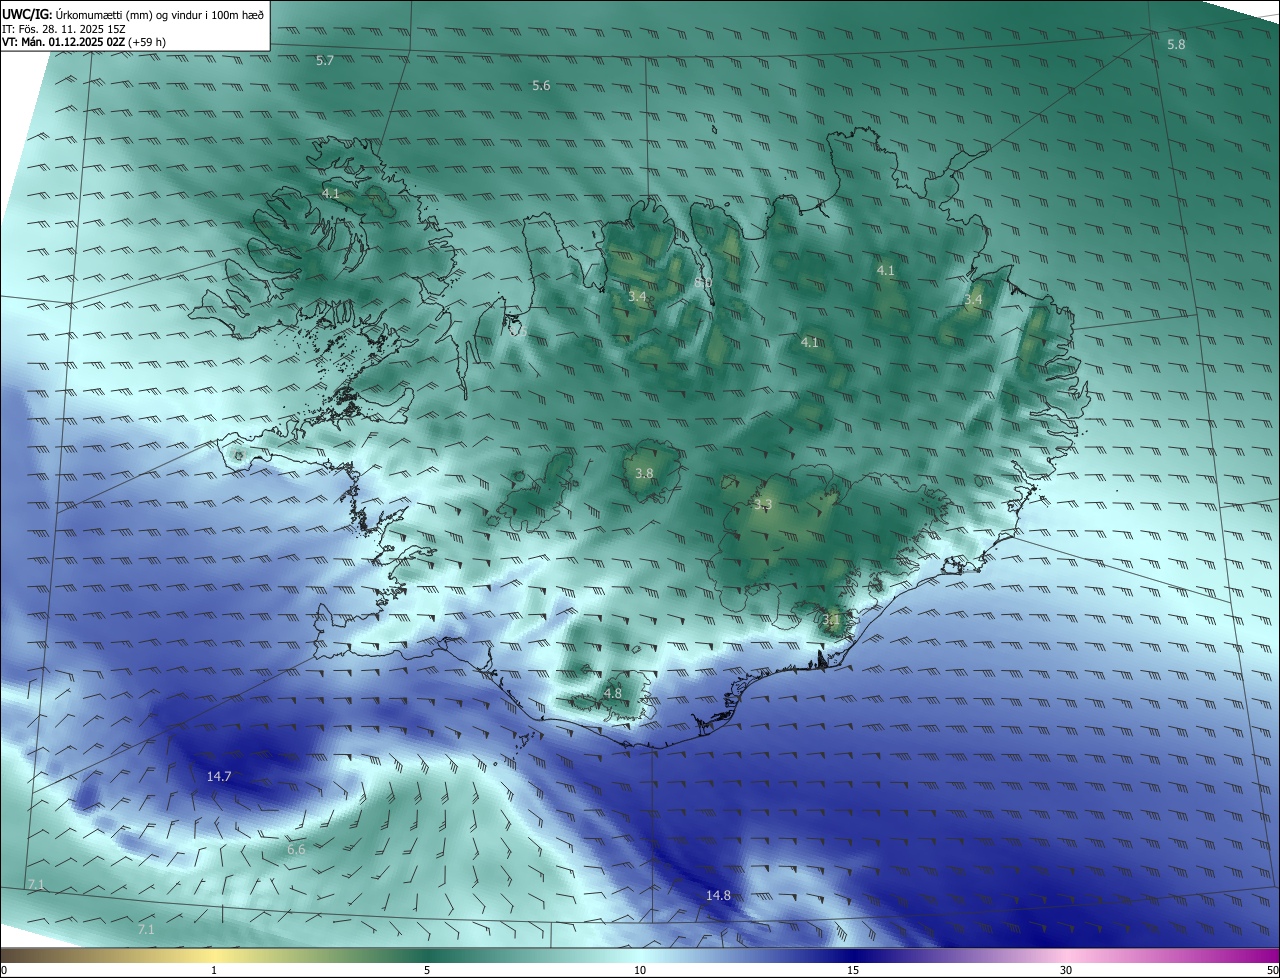Click the 8.0 value label on the map
Screen dimensions: 1280x978
(703, 283)
